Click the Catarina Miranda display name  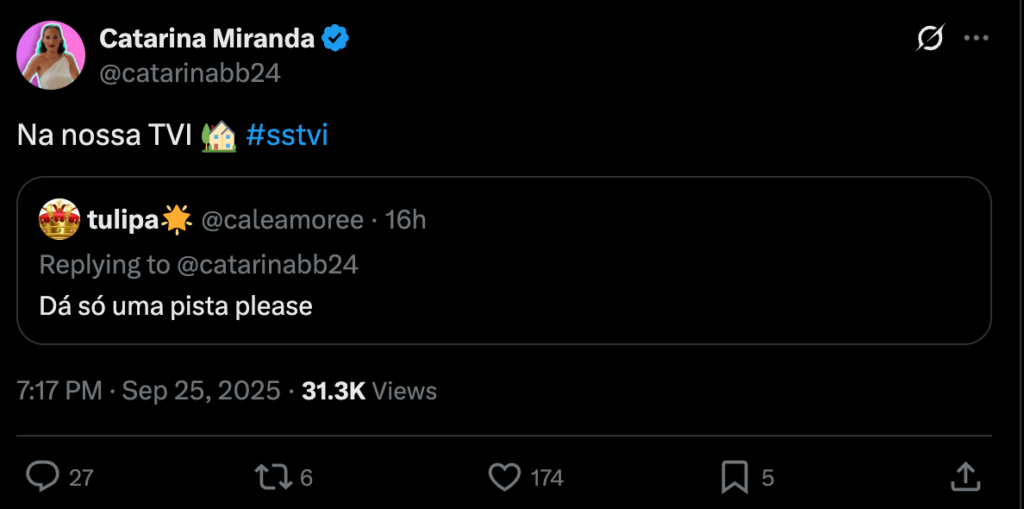207,39
